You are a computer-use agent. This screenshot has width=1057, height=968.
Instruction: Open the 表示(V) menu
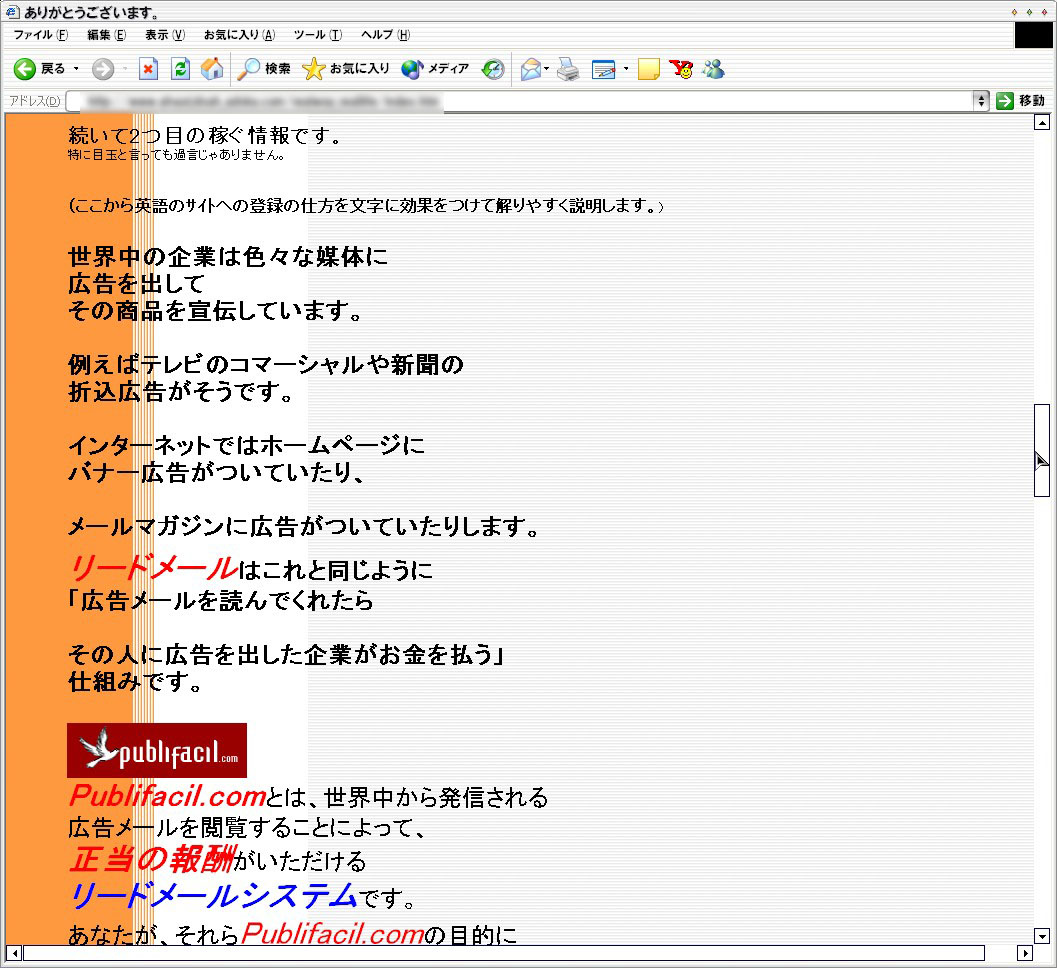pyautogui.click(x=165, y=35)
